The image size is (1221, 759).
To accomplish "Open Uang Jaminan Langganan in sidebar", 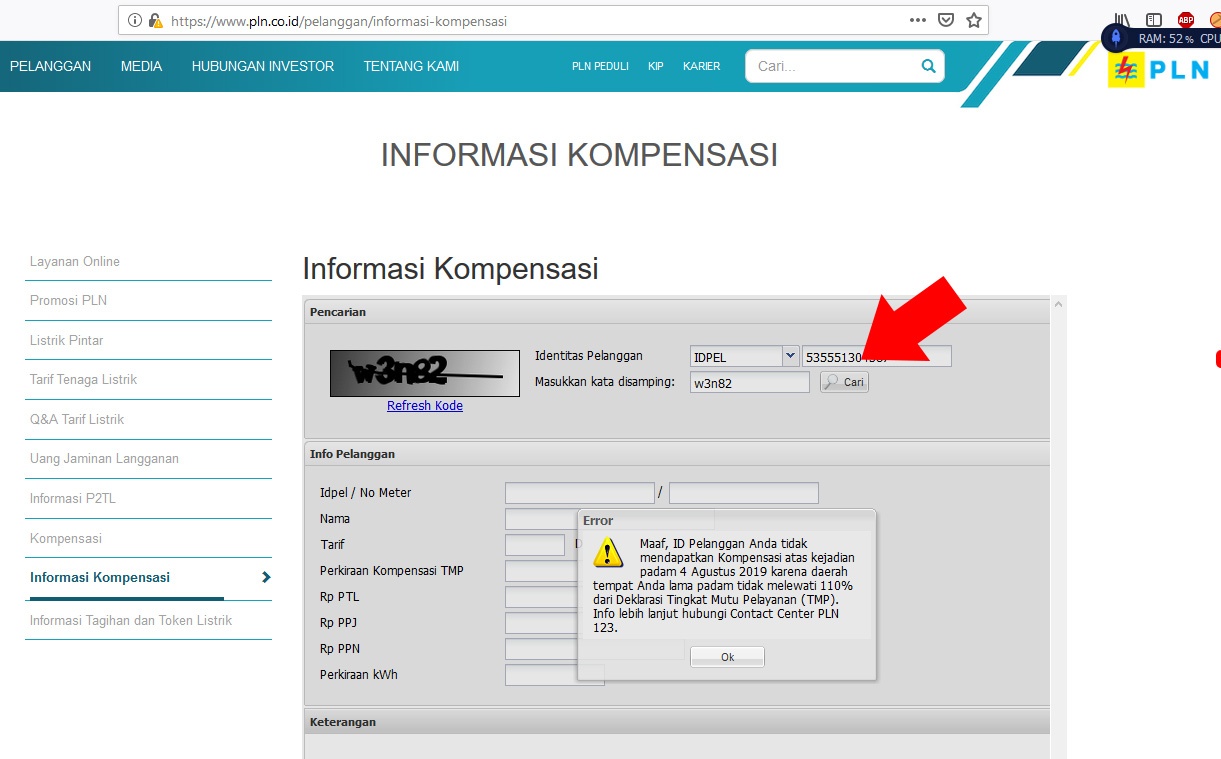I will 104,458.
